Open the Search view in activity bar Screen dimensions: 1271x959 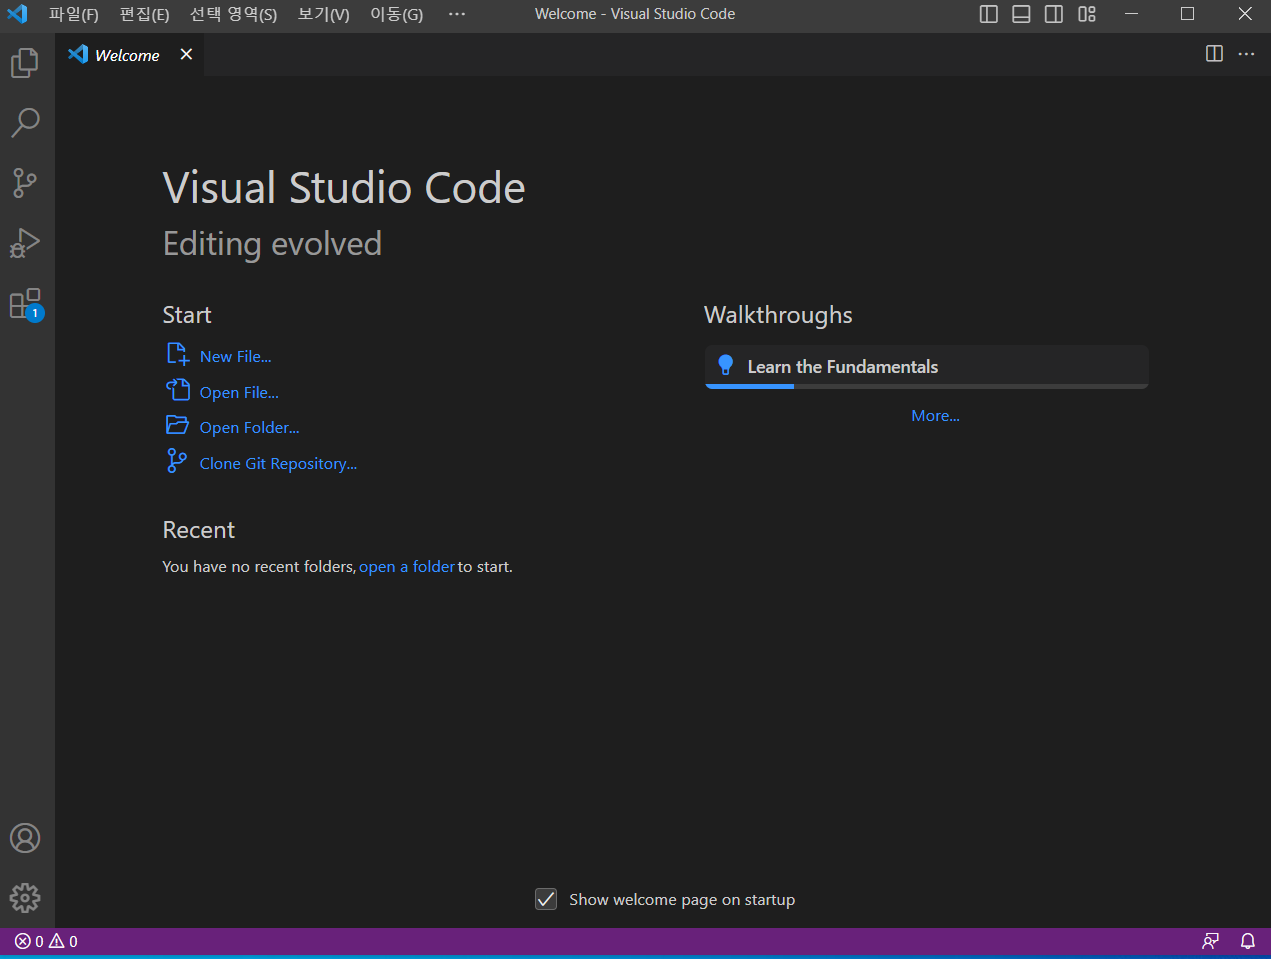tap(25, 123)
